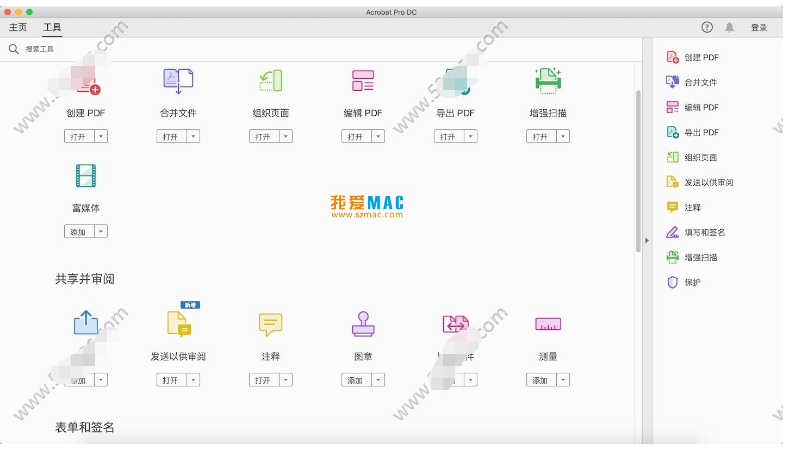The width and height of the screenshot is (797, 451).
Task: Click the compare files arrows icon
Action: point(455,323)
